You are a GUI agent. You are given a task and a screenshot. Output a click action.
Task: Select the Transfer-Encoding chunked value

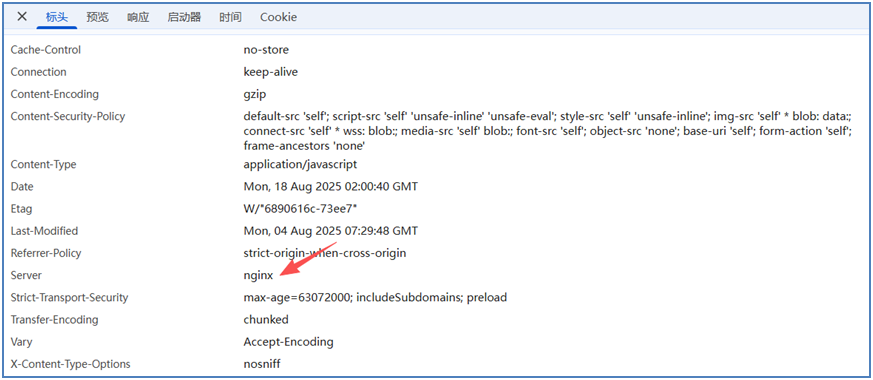pos(266,320)
